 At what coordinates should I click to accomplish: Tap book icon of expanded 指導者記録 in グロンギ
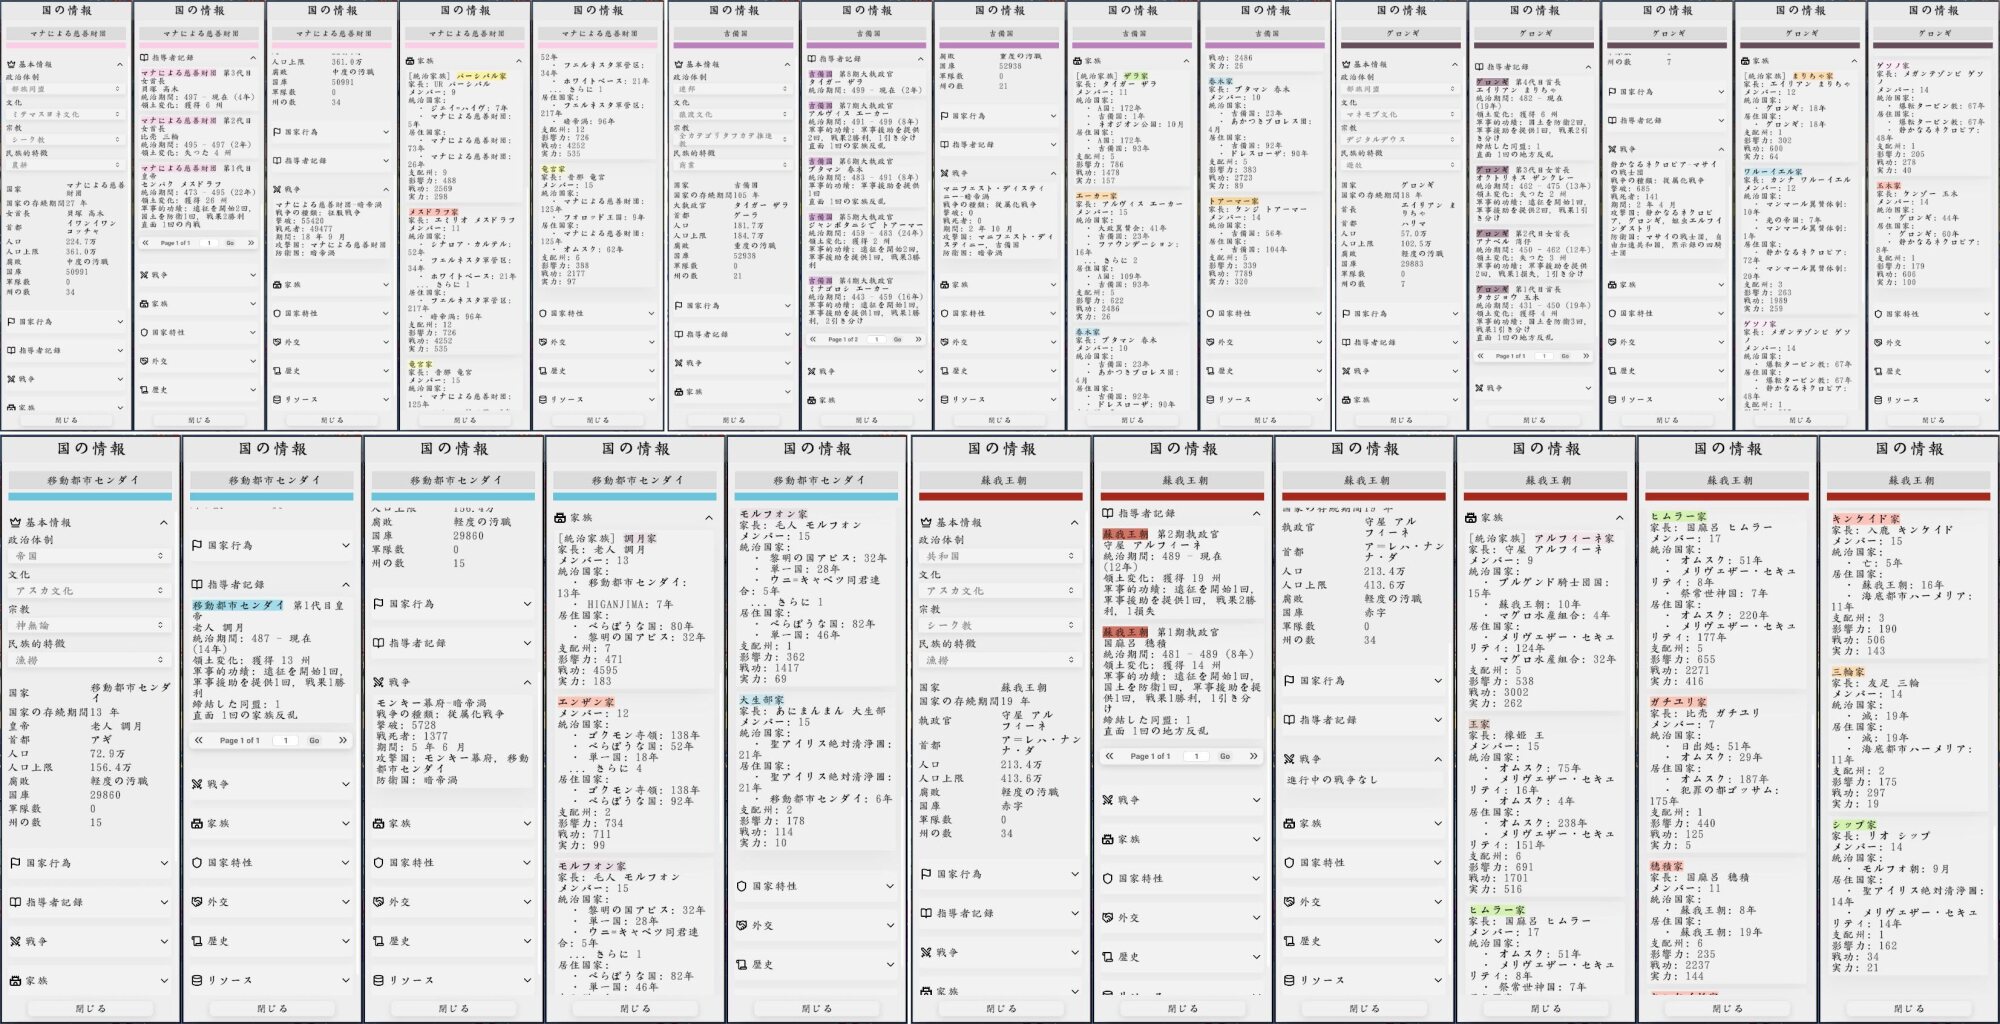point(1479,67)
